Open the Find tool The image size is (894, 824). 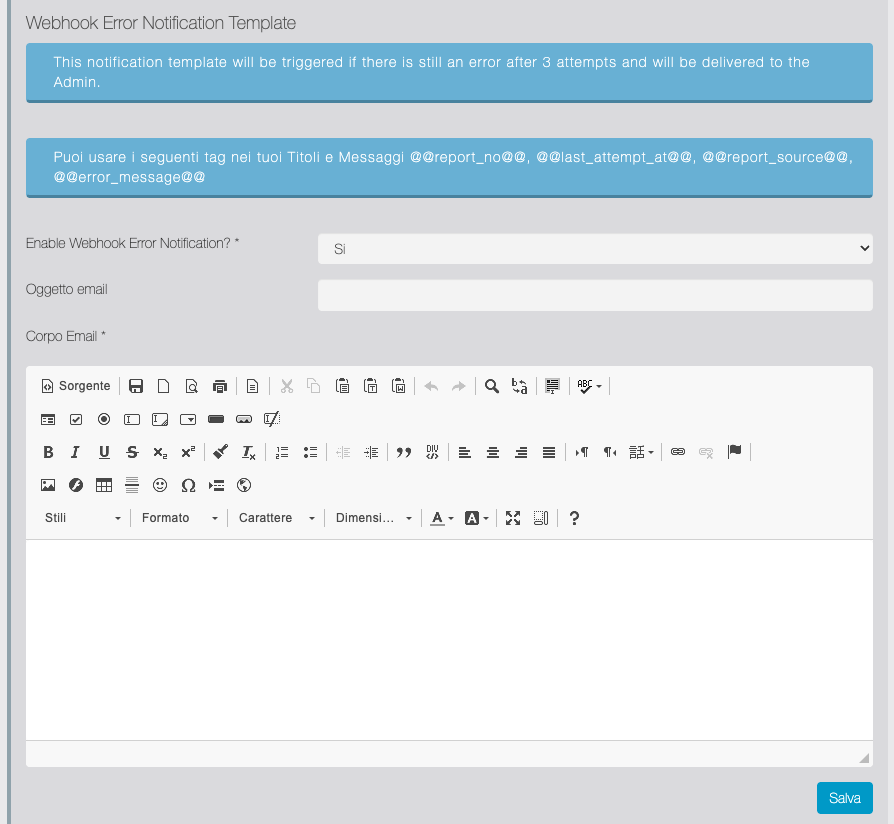click(491, 385)
